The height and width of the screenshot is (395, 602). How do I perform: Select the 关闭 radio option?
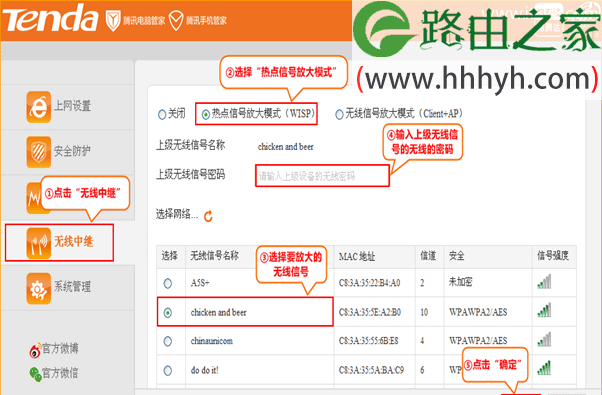(162, 114)
